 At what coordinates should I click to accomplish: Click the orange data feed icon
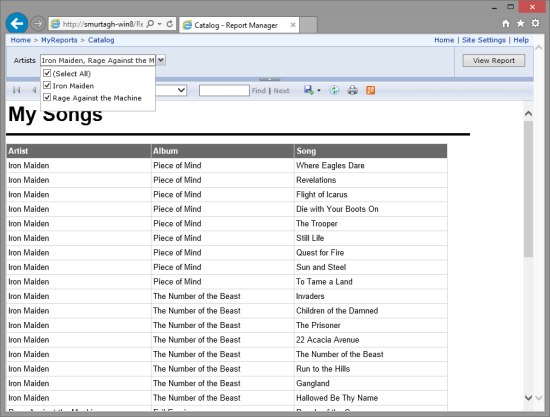(370, 90)
